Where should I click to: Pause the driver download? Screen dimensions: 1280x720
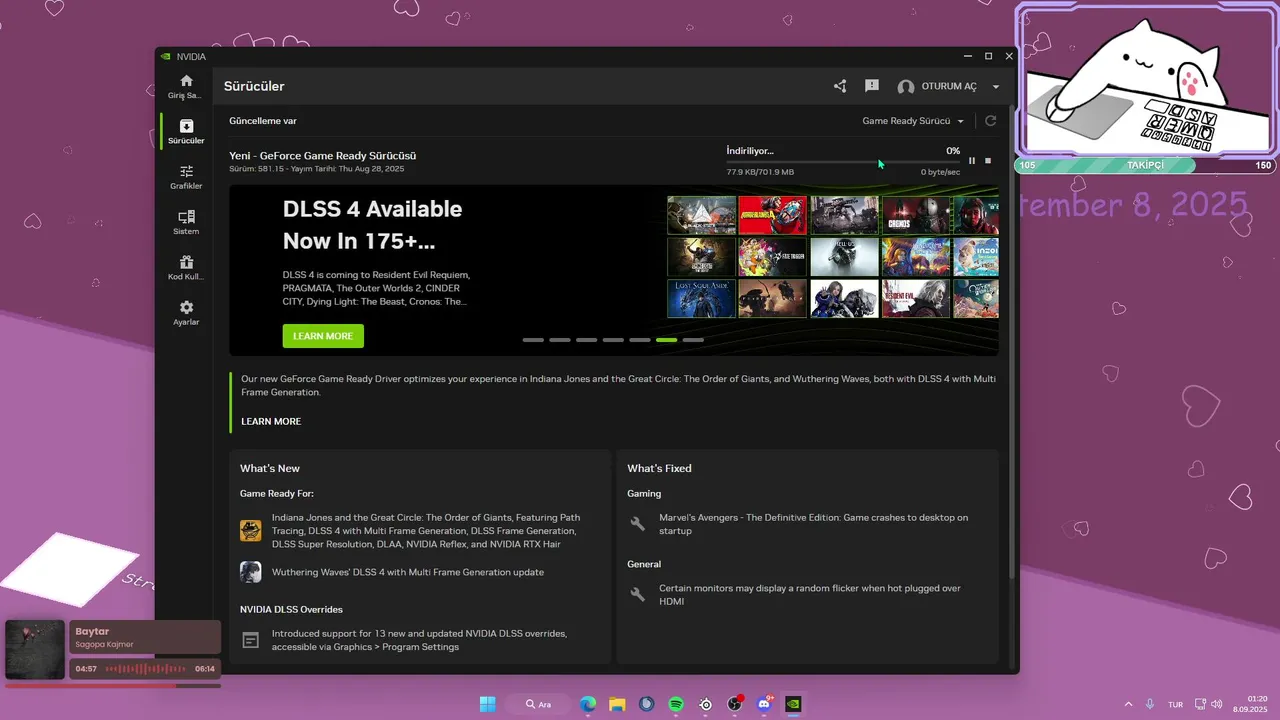tap(971, 160)
